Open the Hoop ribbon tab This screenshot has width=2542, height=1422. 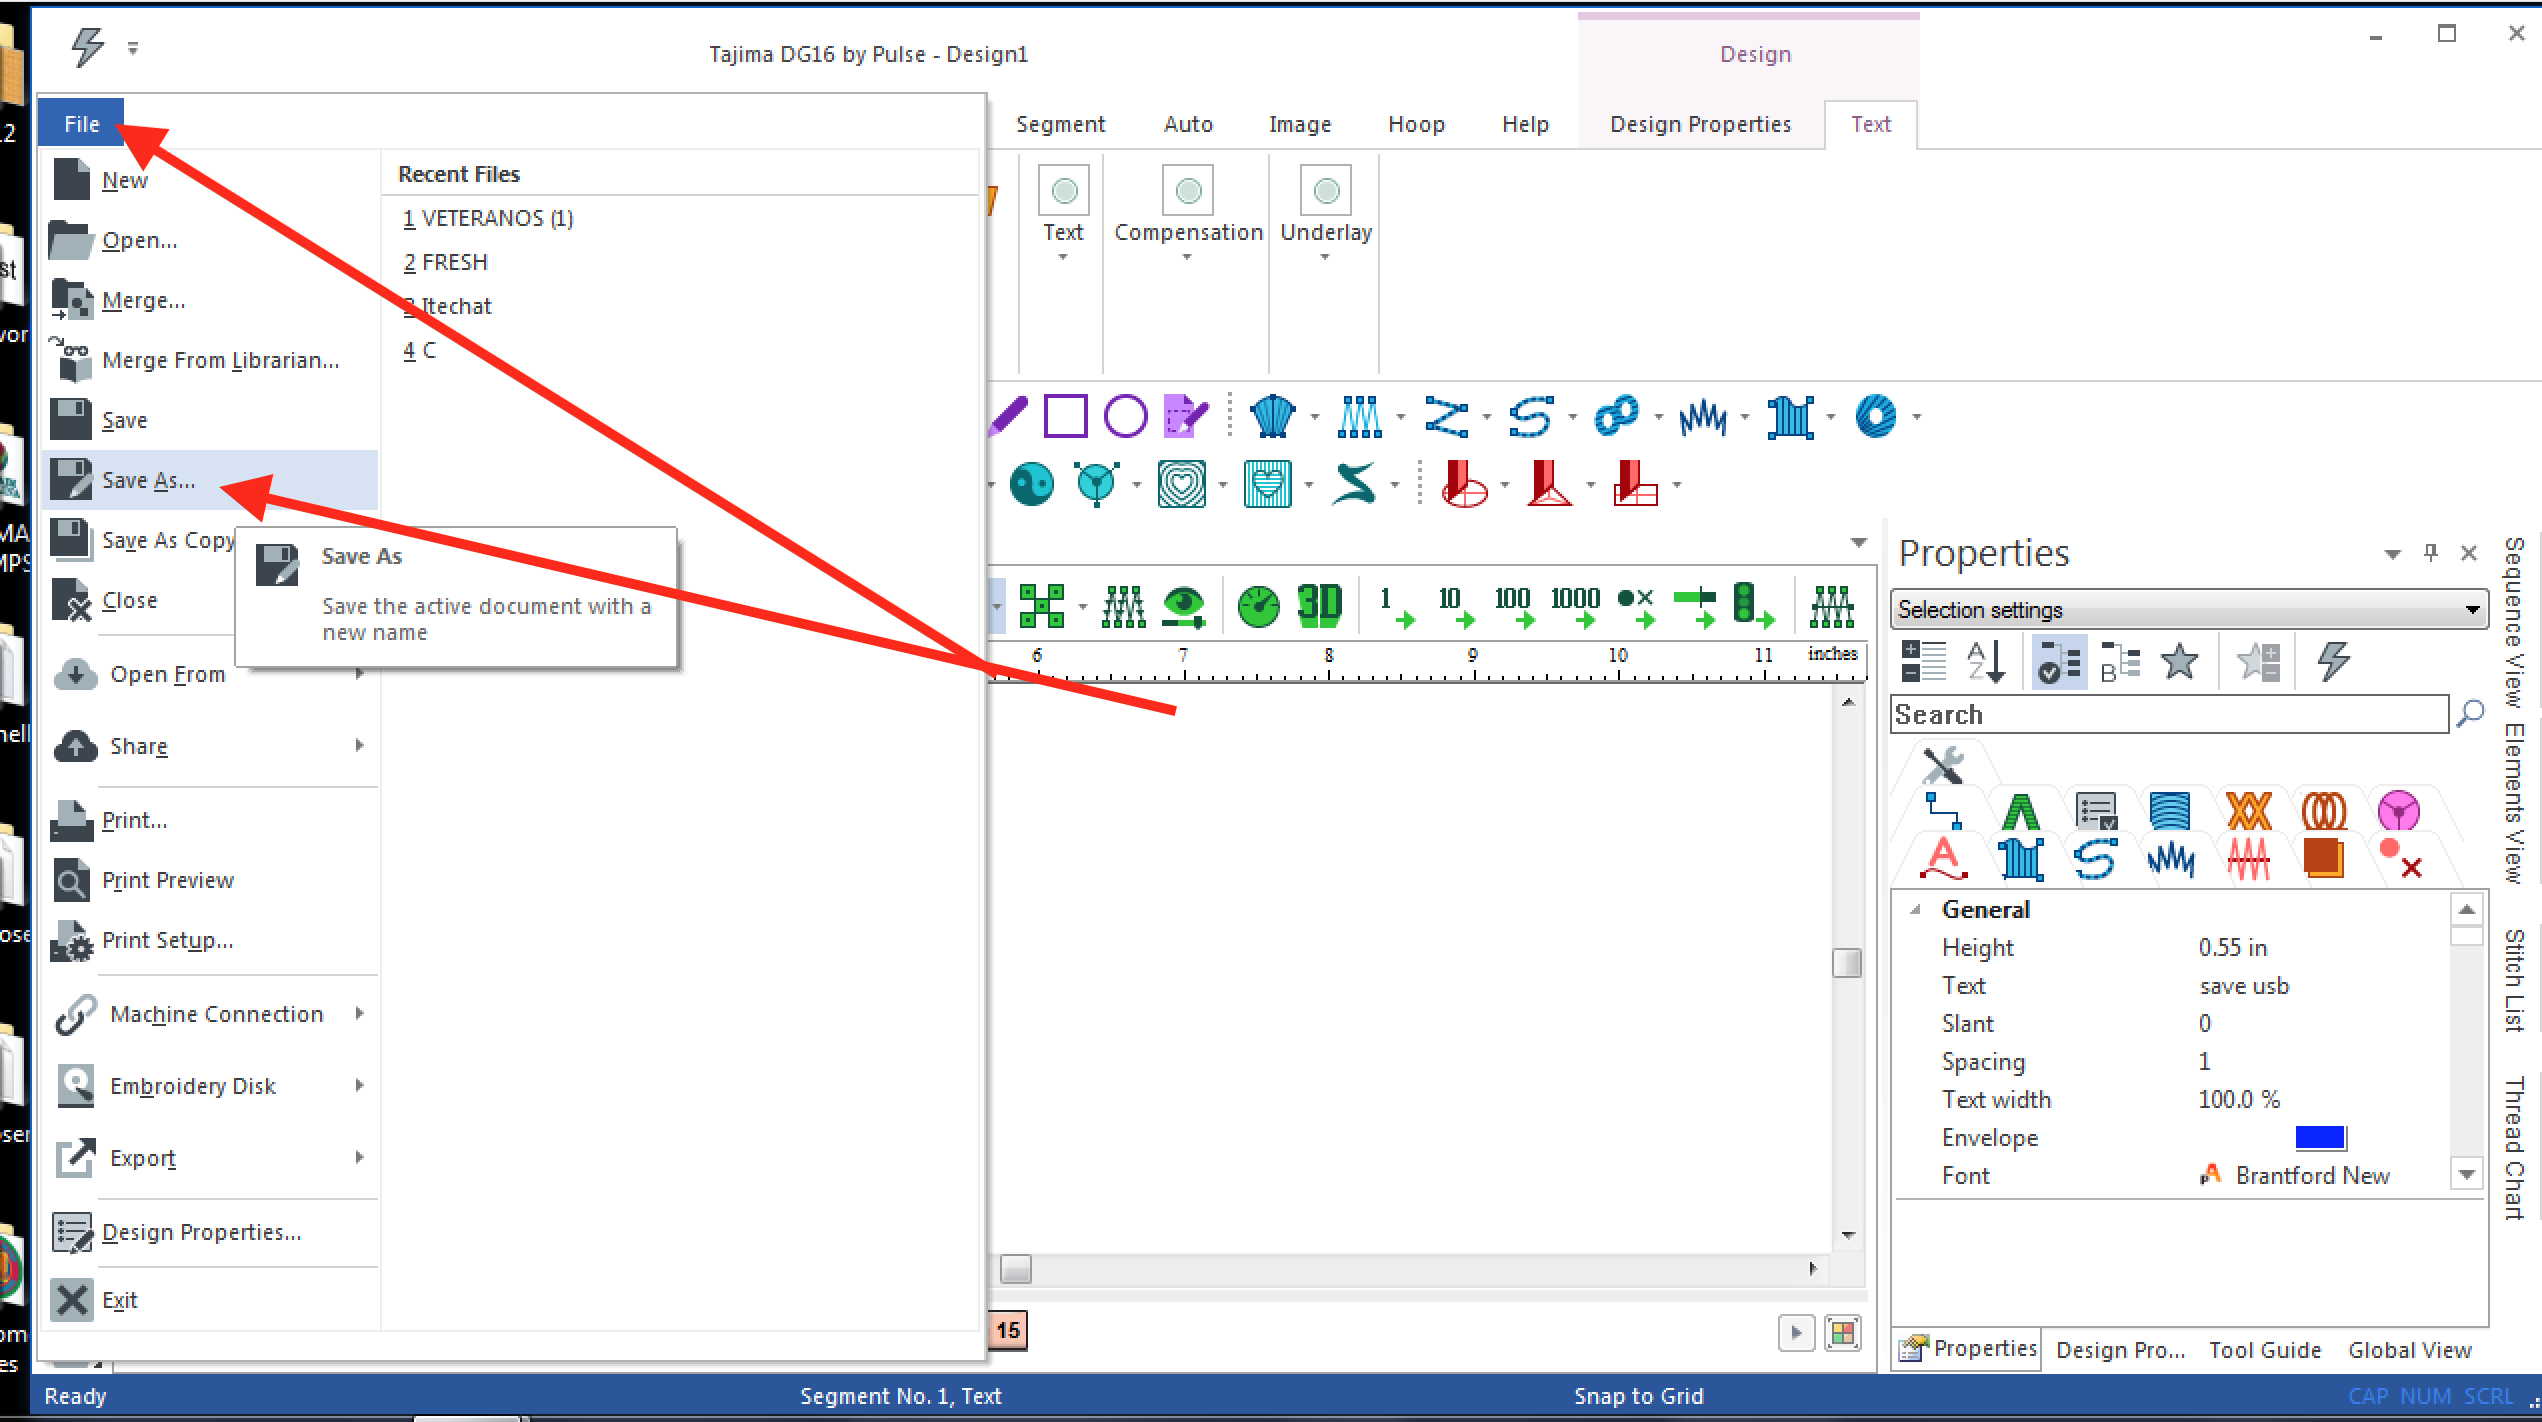coord(1416,124)
